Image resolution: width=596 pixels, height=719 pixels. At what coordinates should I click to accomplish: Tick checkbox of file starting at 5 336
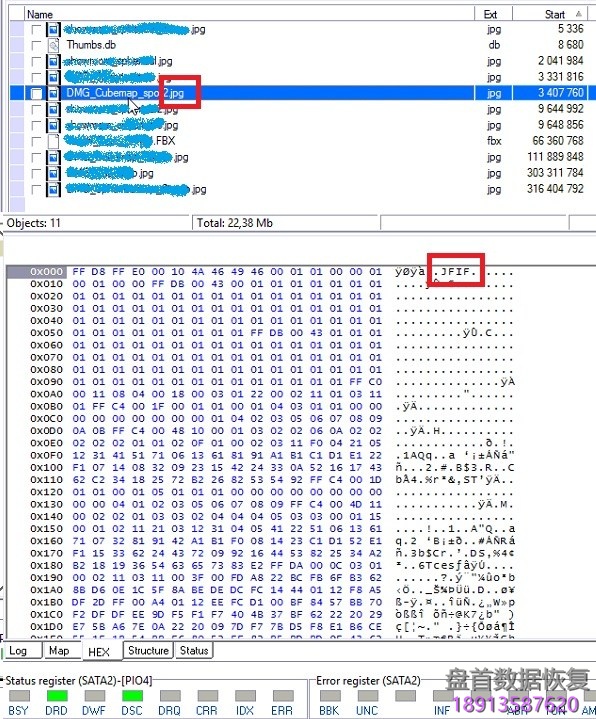coord(36,29)
